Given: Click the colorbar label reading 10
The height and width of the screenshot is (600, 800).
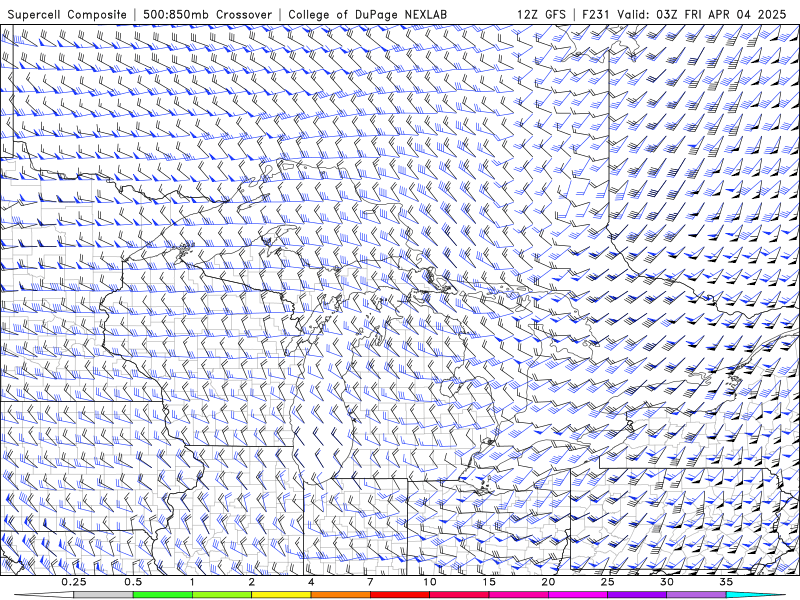Looking at the screenshot, I should [x=430, y=582].
